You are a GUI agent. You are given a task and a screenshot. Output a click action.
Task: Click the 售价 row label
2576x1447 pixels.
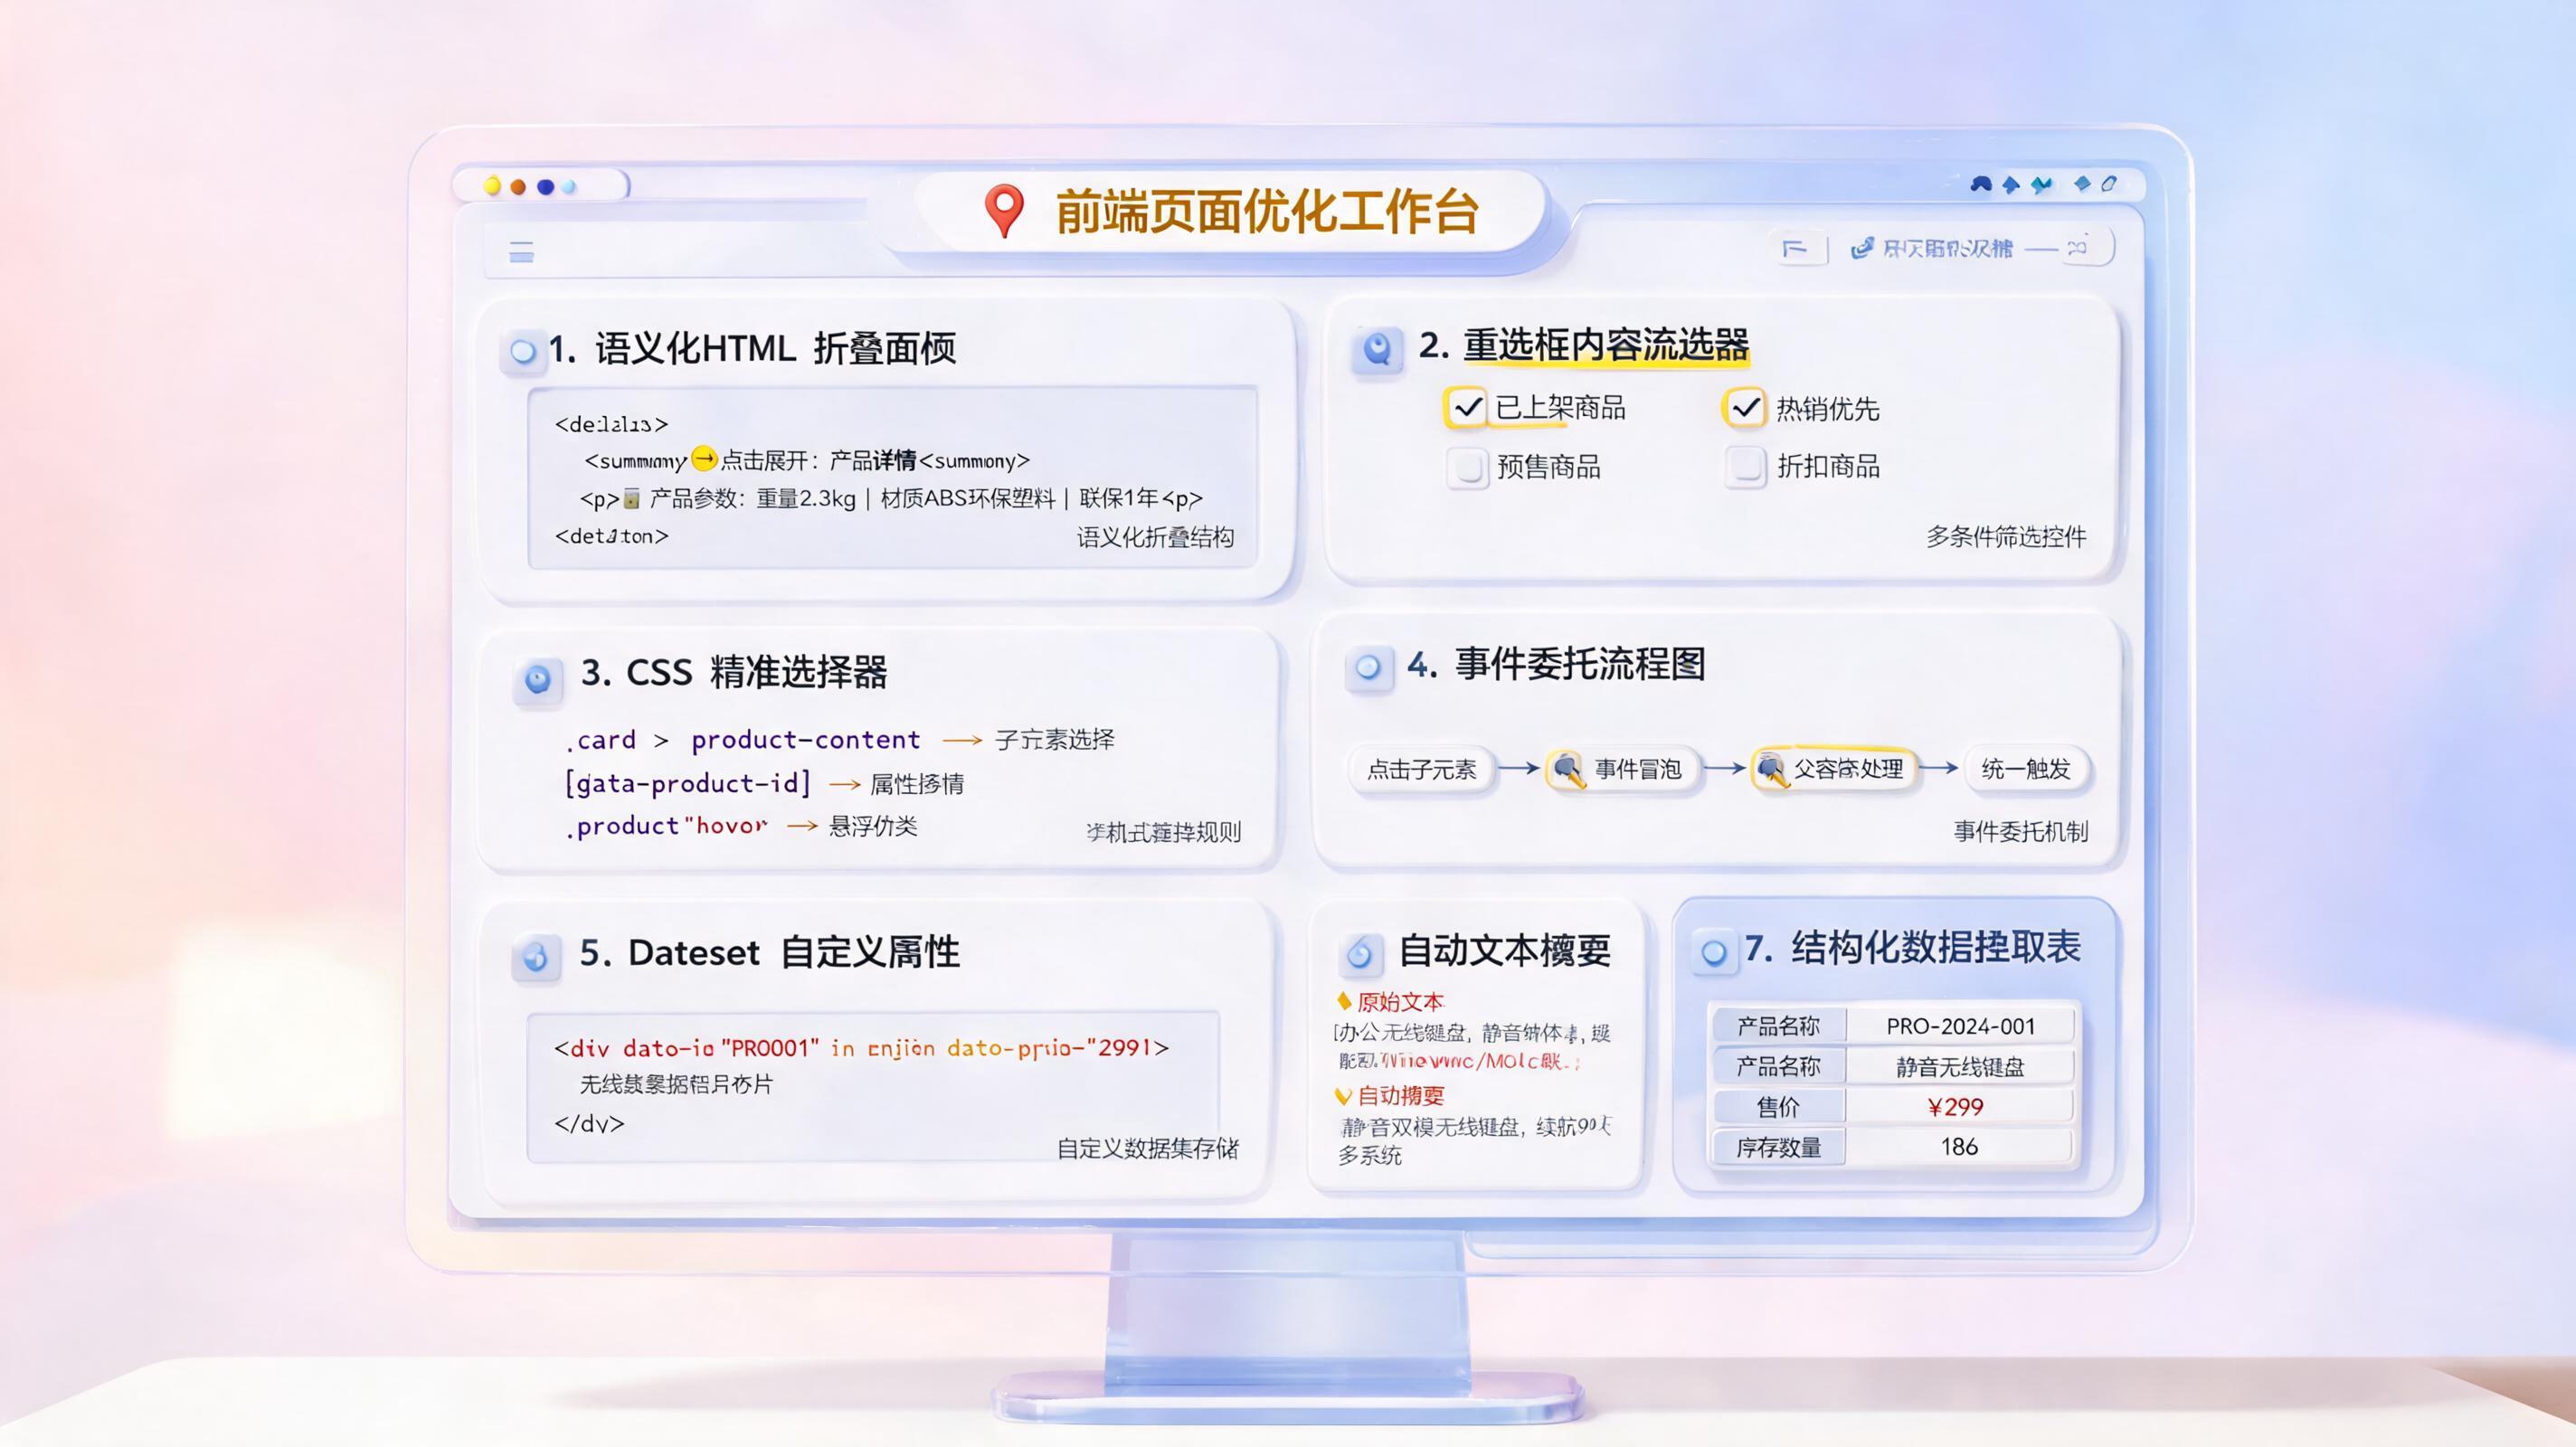pyautogui.click(x=1778, y=1107)
